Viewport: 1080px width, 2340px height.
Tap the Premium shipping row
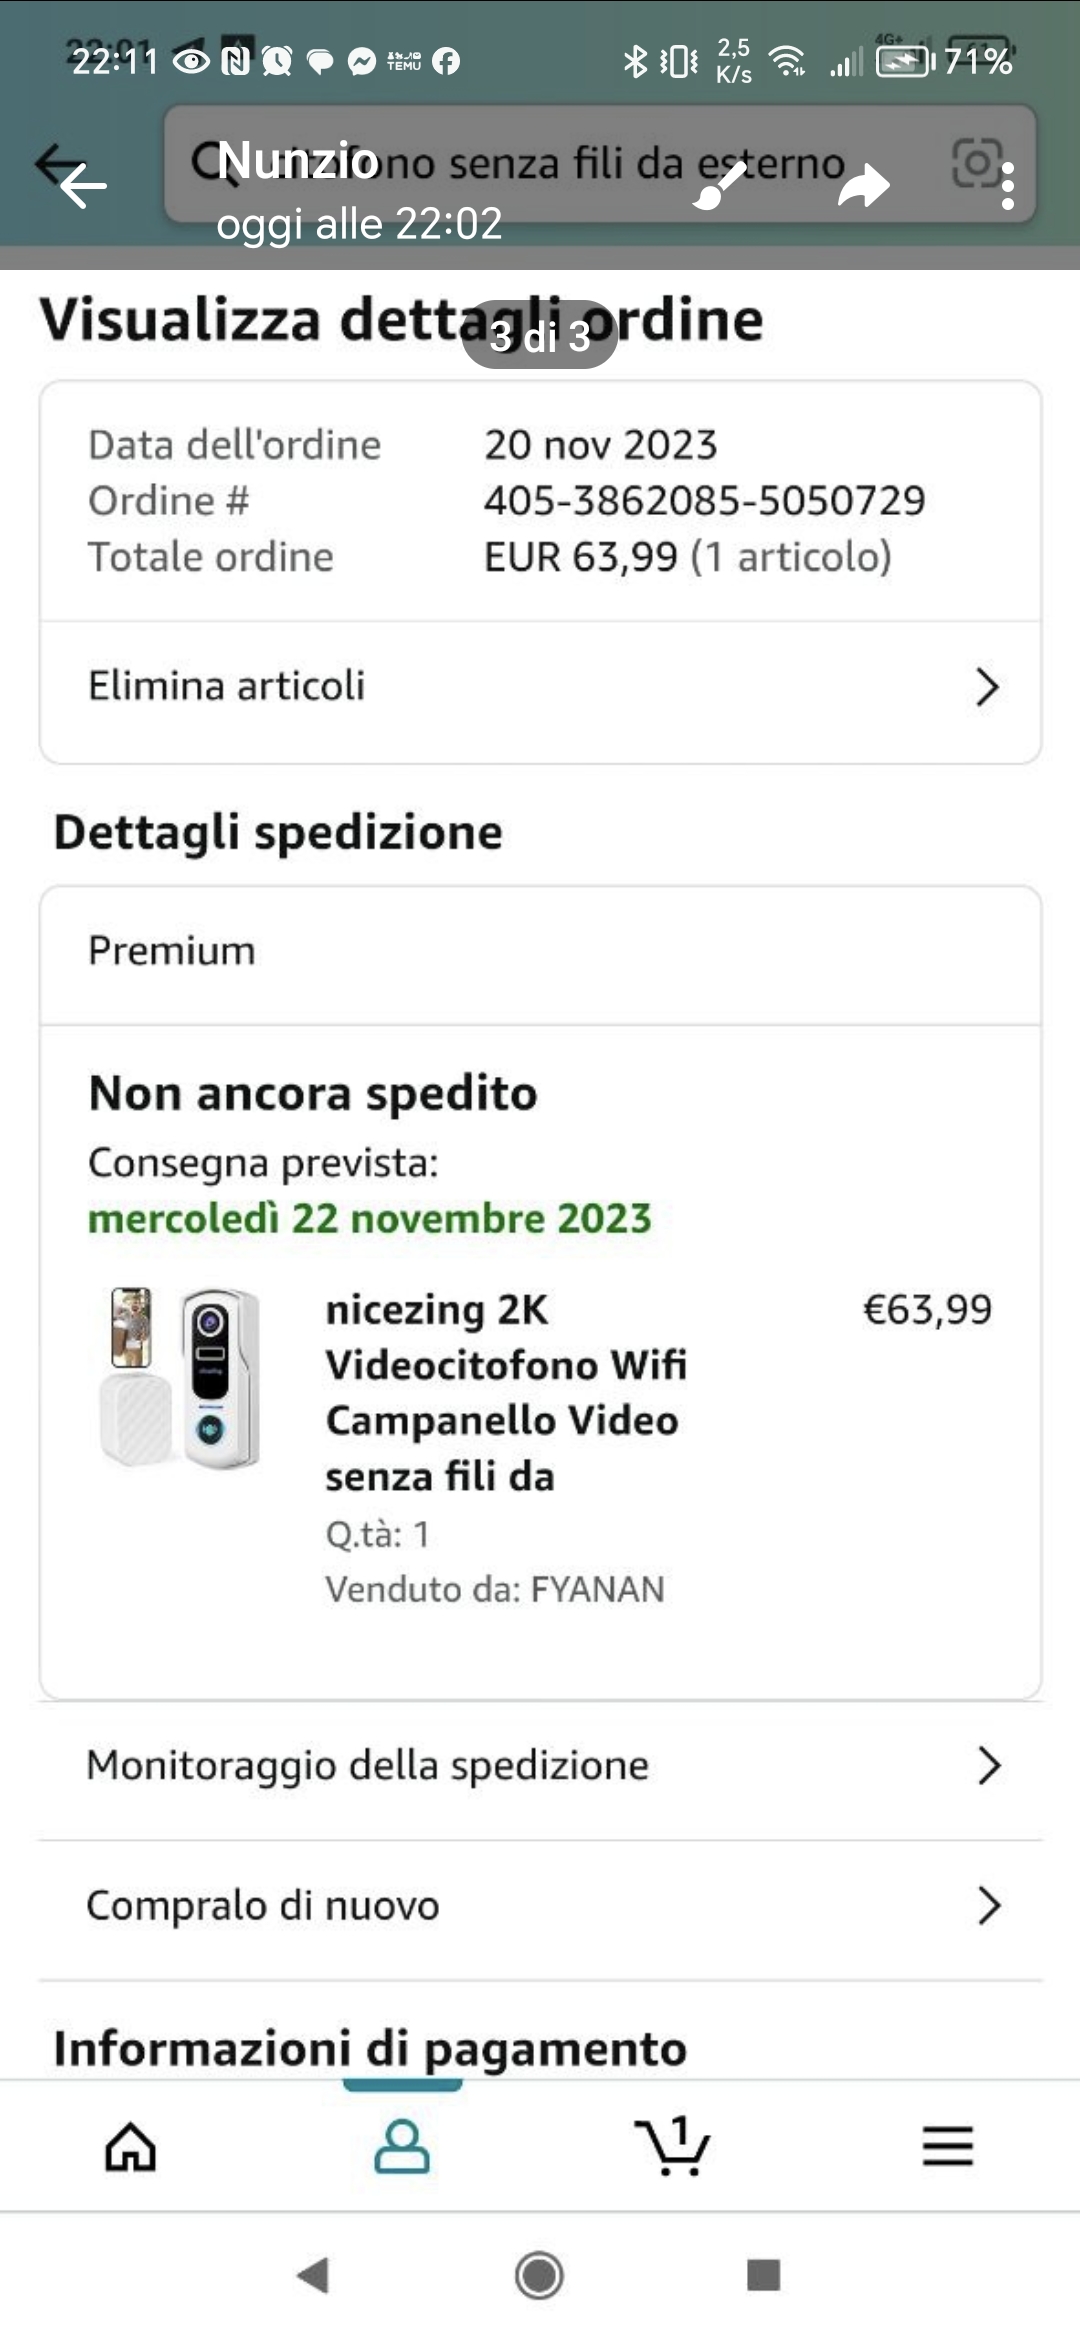[540, 952]
